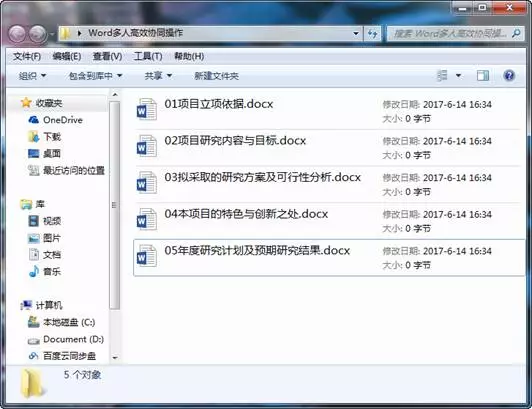Open the address bar history dropdown
Screen dimensions: 532x409
(x=356, y=33)
